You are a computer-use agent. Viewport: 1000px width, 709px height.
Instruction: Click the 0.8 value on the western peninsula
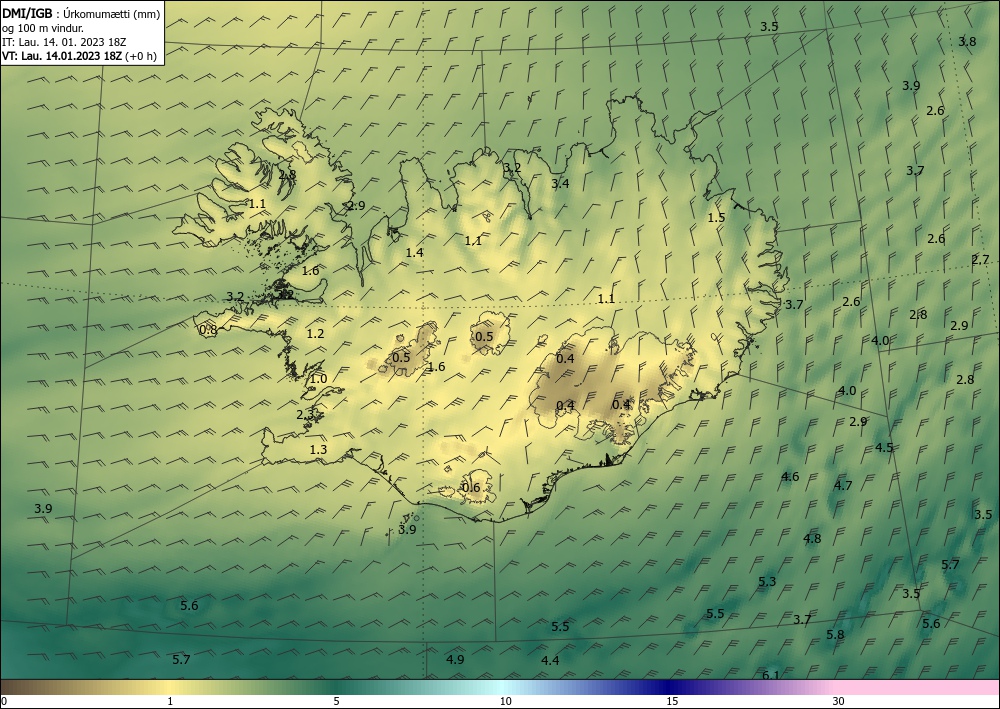208,330
